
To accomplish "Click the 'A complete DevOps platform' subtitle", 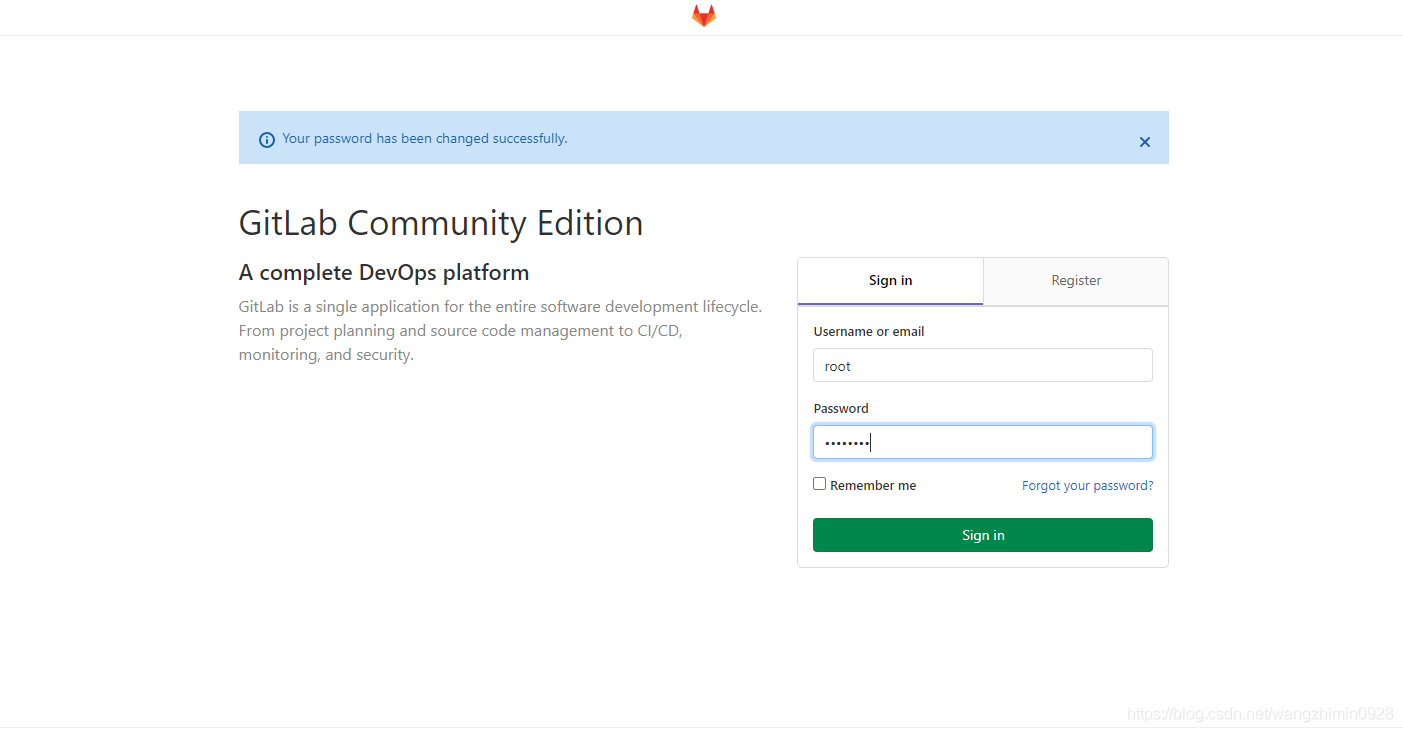I will (384, 273).
